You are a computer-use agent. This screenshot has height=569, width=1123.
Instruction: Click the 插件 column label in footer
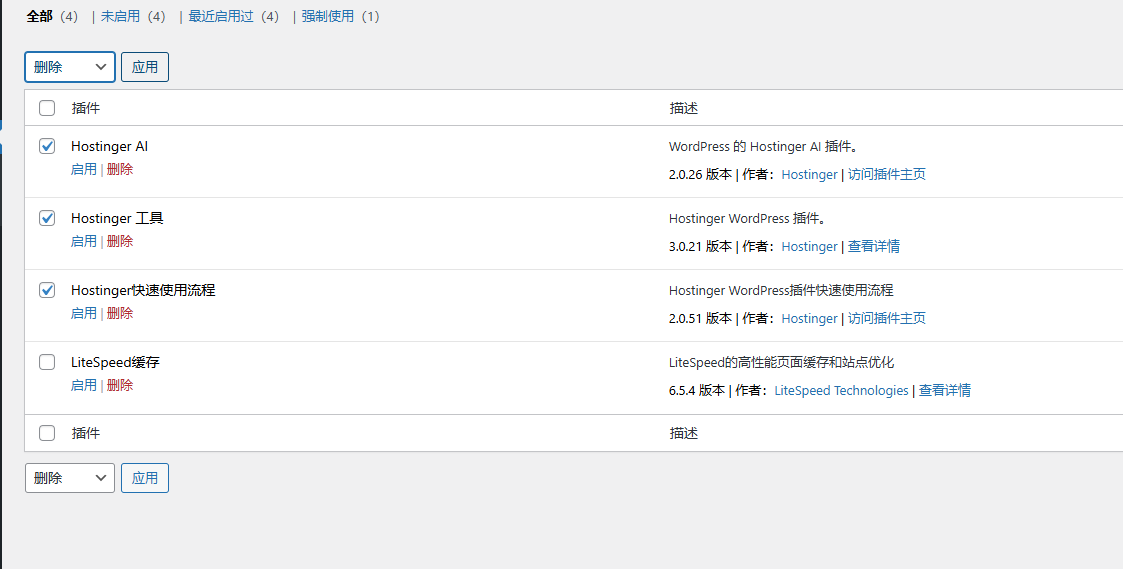pyautogui.click(x=86, y=433)
